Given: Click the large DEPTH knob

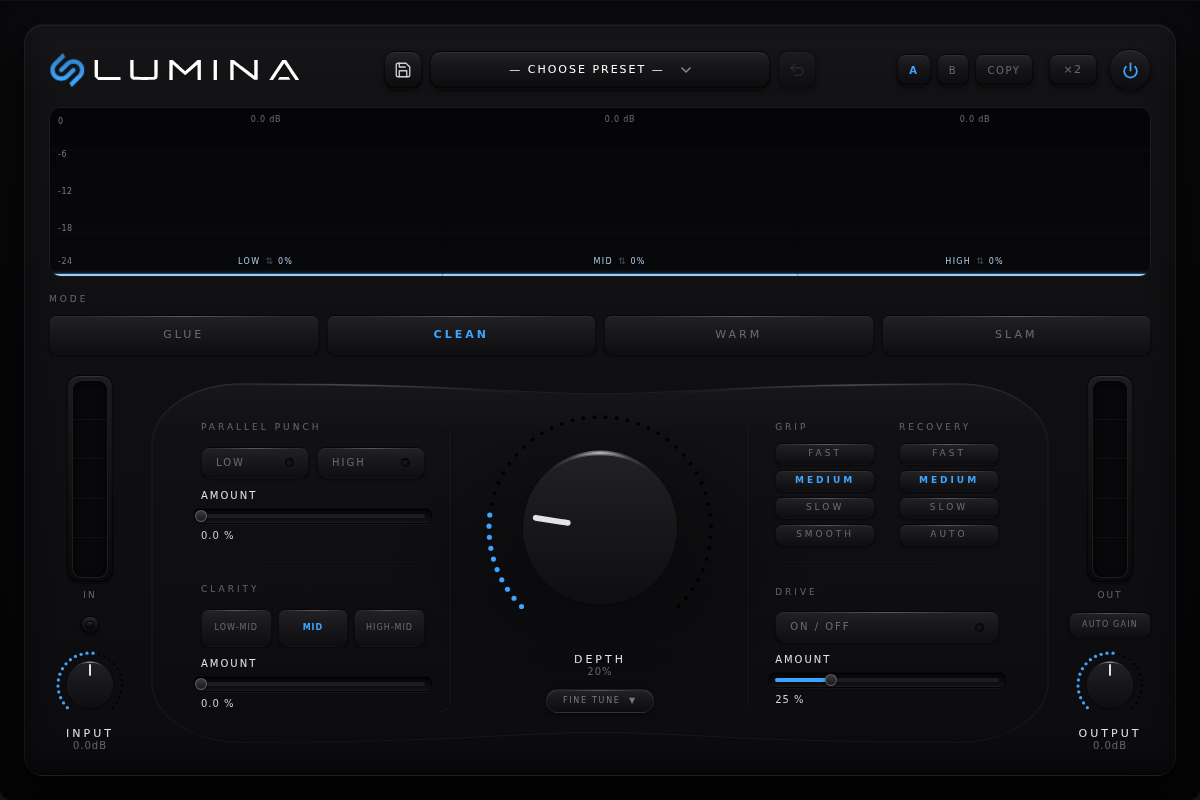Looking at the screenshot, I should point(600,527).
